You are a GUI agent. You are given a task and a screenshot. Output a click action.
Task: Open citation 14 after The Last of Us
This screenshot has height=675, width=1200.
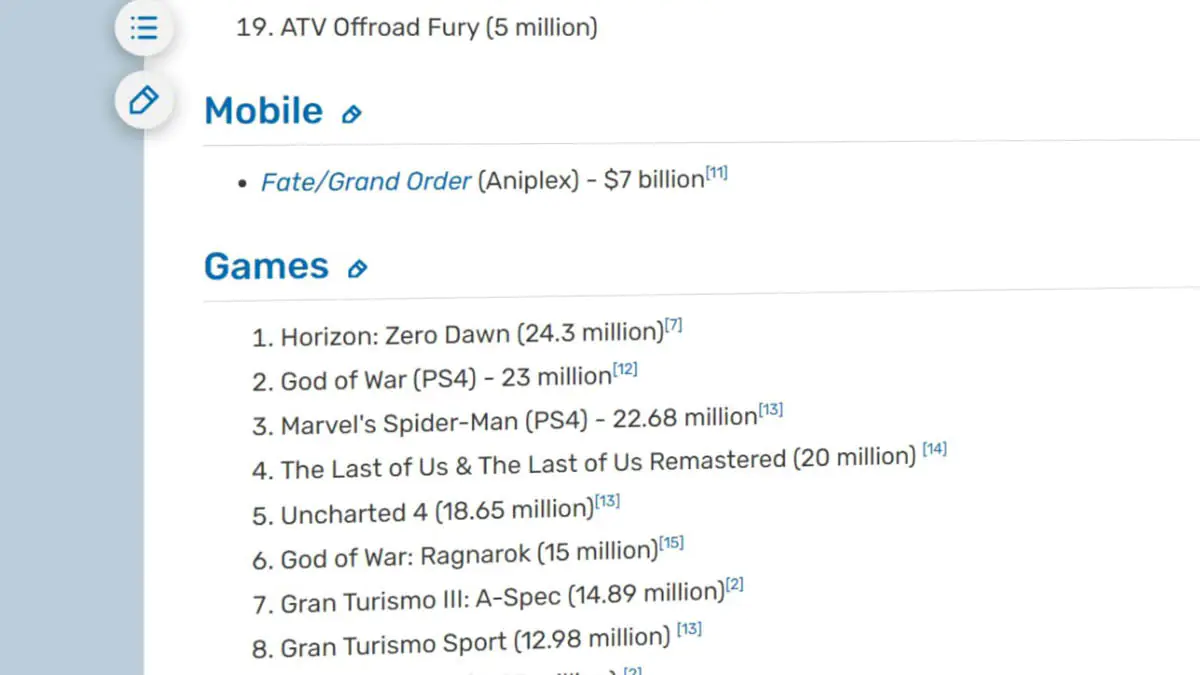click(x=934, y=450)
